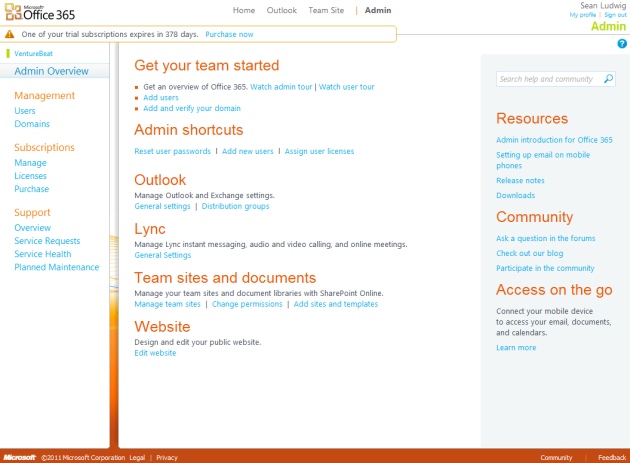Click Assign user licenses shortcut
Screen dimensions: 630x463
[319, 151]
